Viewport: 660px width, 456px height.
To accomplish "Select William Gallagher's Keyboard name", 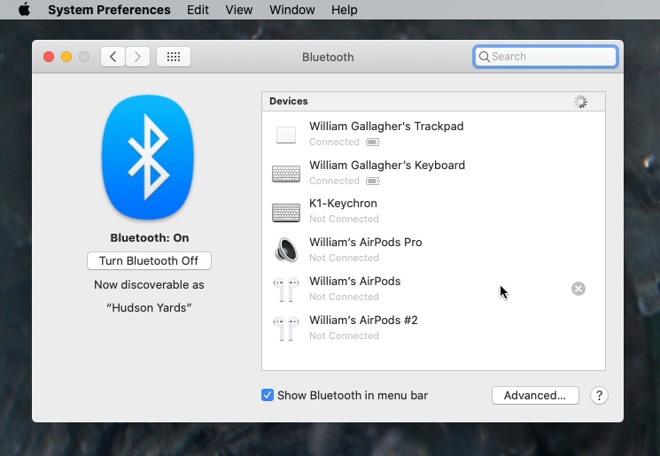I will pyautogui.click(x=387, y=165).
